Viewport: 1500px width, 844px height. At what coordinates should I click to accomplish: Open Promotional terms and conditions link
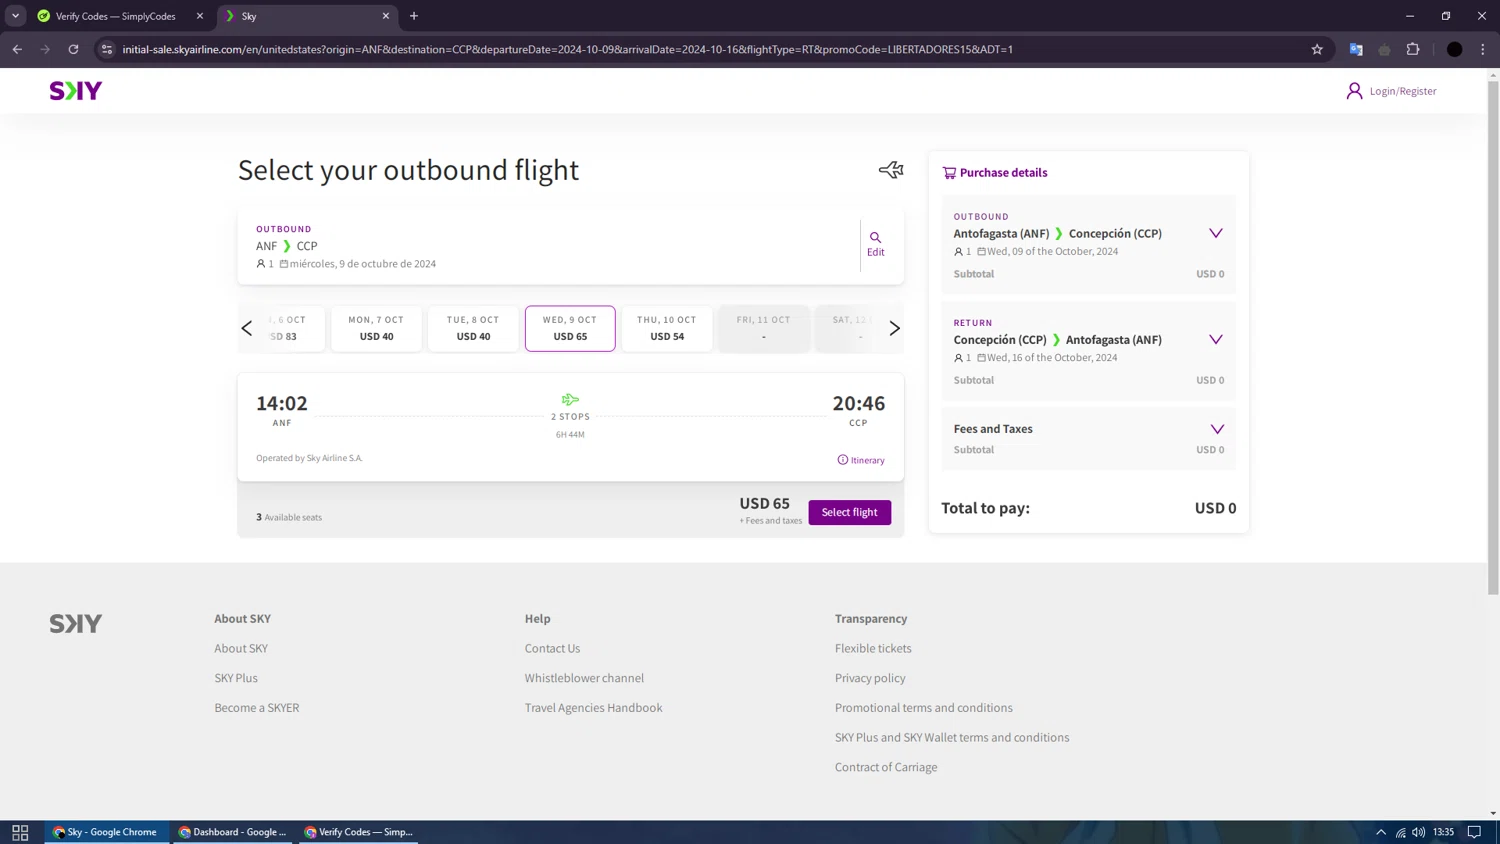click(924, 708)
